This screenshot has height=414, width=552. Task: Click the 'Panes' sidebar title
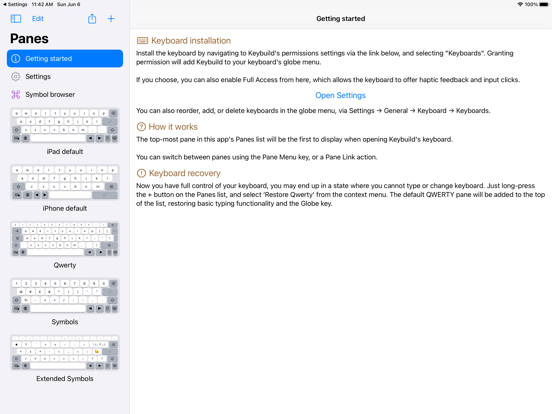tap(29, 38)
